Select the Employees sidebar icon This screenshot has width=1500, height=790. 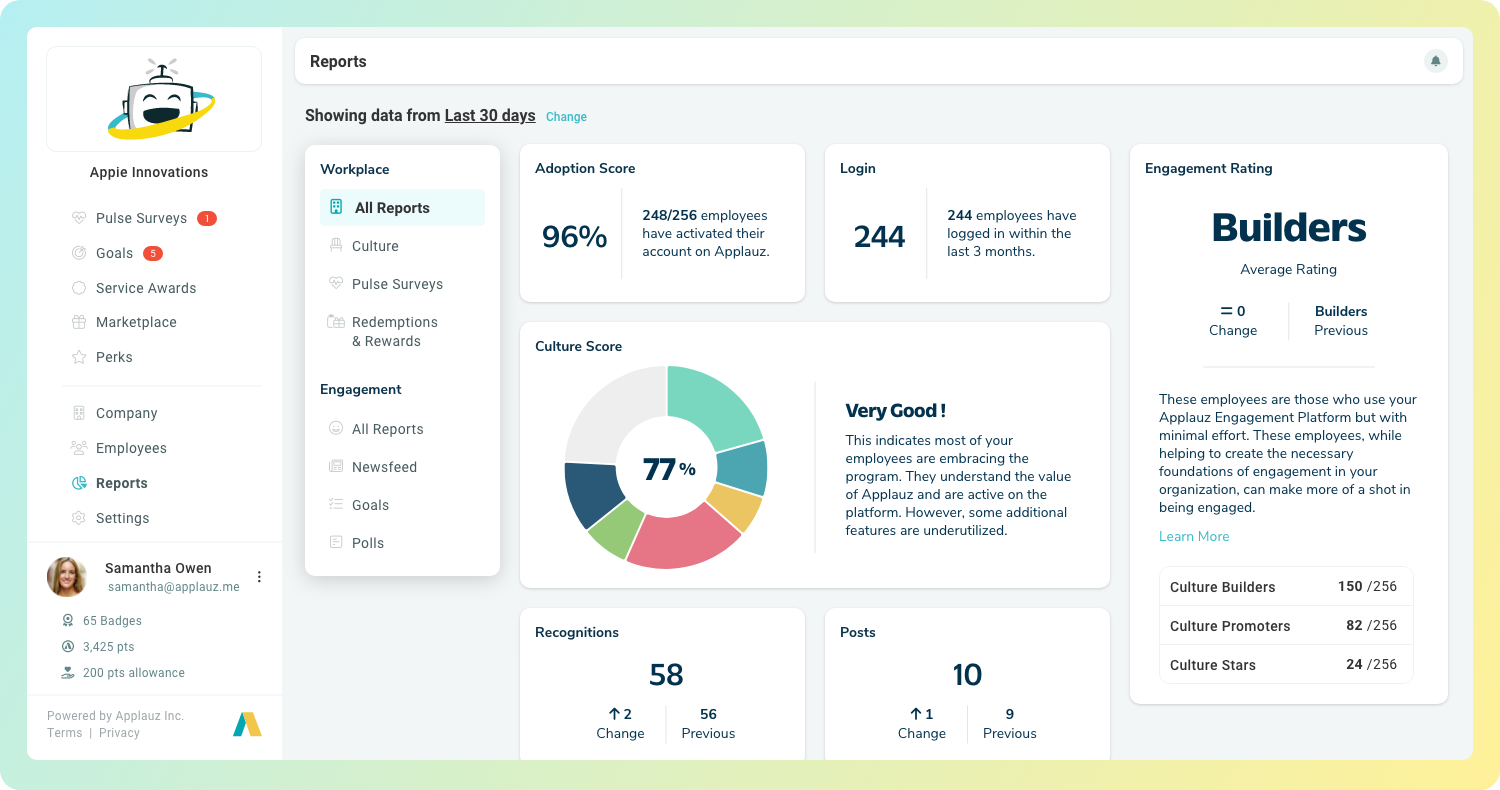coord(79,448)
